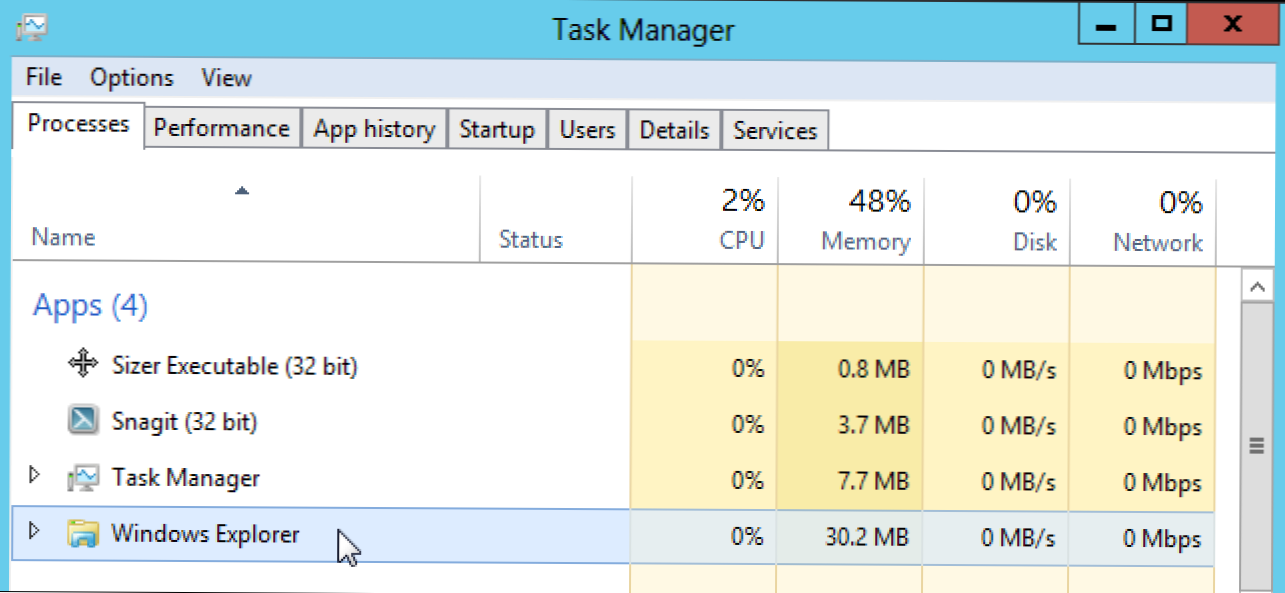Click the Task Manager process icon
This screenshot has width=1285, height=593.
tap(83, 478)
